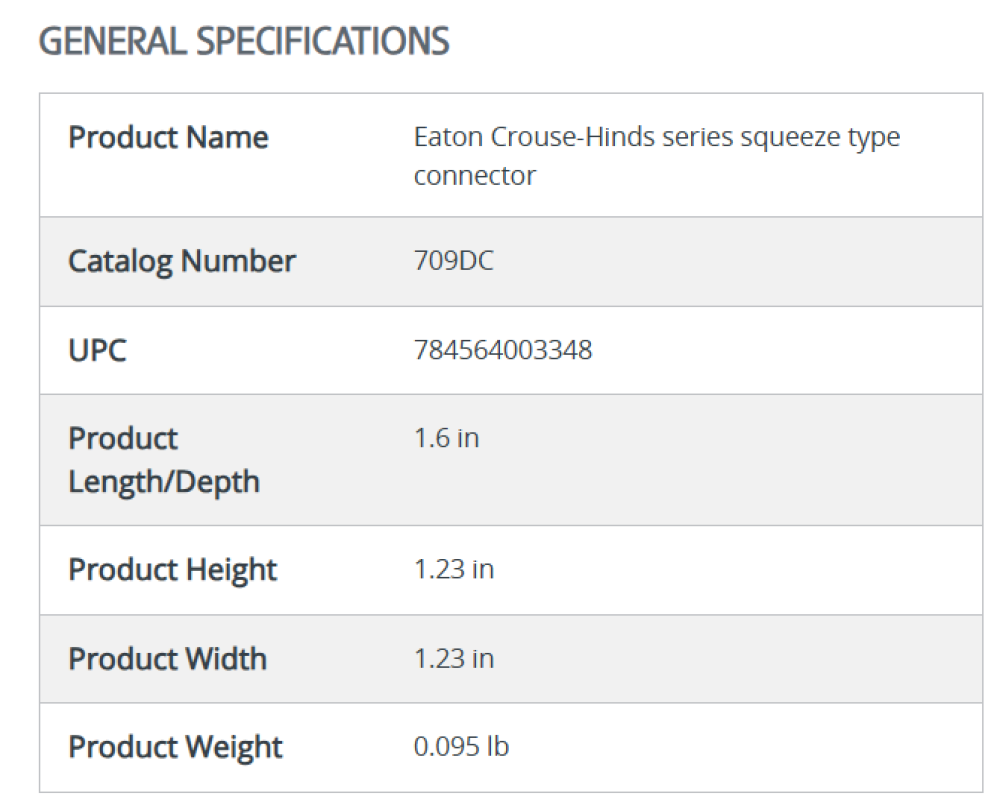Click the Product Weight label
1000x802 pixels.
(x=175, y=746)
